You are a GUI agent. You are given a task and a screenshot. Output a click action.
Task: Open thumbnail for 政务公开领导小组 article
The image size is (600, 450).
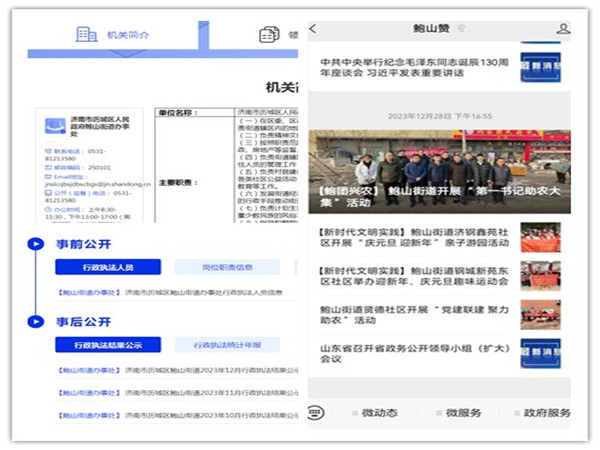pos(540,353)
